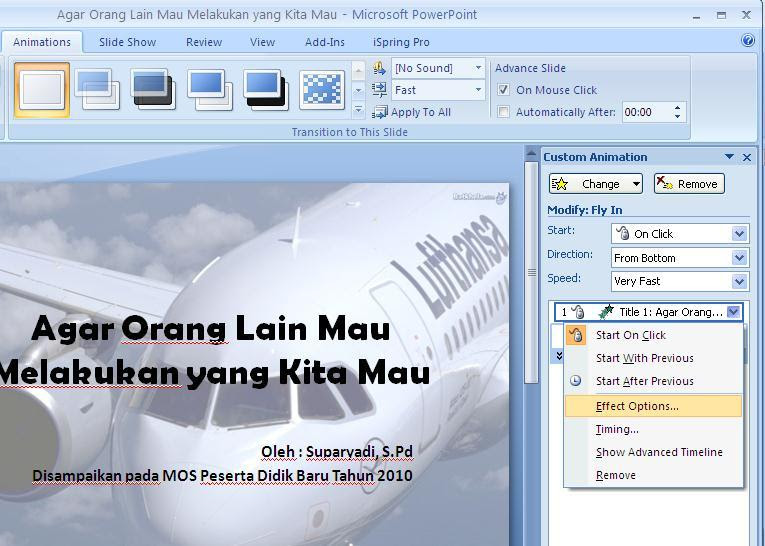
Task: Expand the transition gallery More arrow
Action: coord(358,110)
